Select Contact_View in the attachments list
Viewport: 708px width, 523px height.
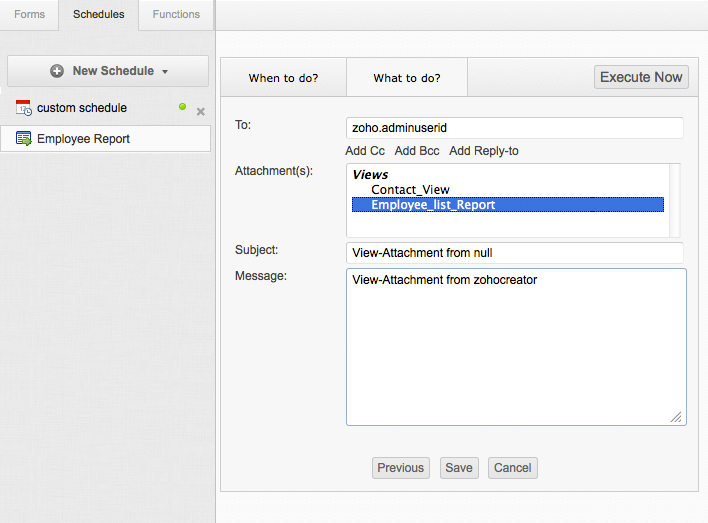410,189
